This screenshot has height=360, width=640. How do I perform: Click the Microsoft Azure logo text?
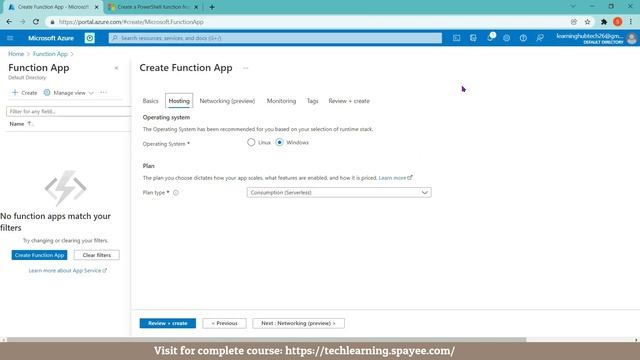[x=51, y=38]
